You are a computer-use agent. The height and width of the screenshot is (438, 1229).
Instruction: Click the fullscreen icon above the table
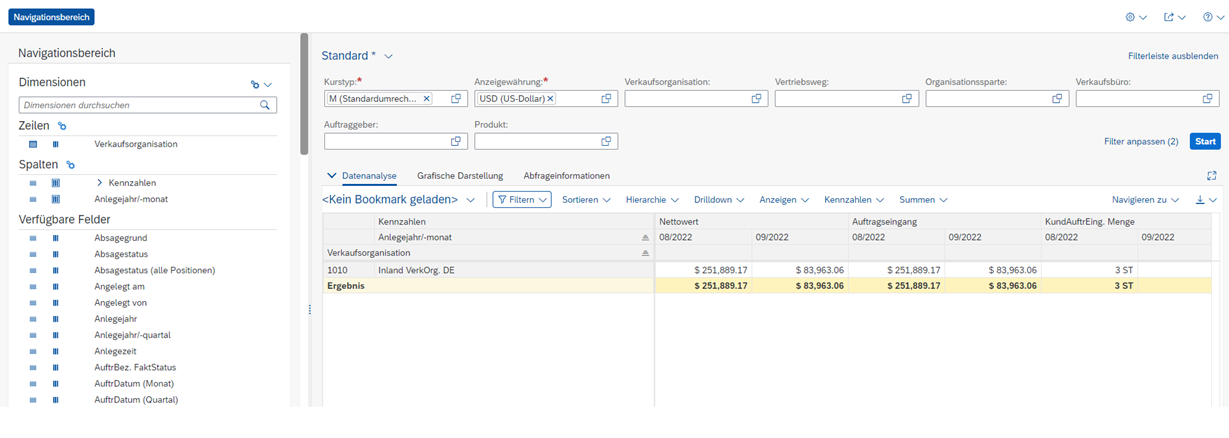(1211, 176)
